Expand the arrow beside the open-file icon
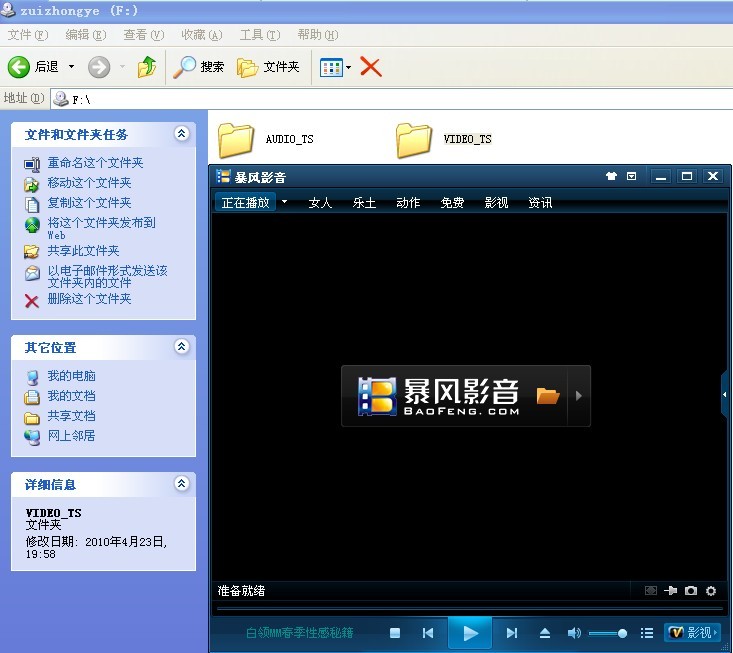 coord(579,396)
